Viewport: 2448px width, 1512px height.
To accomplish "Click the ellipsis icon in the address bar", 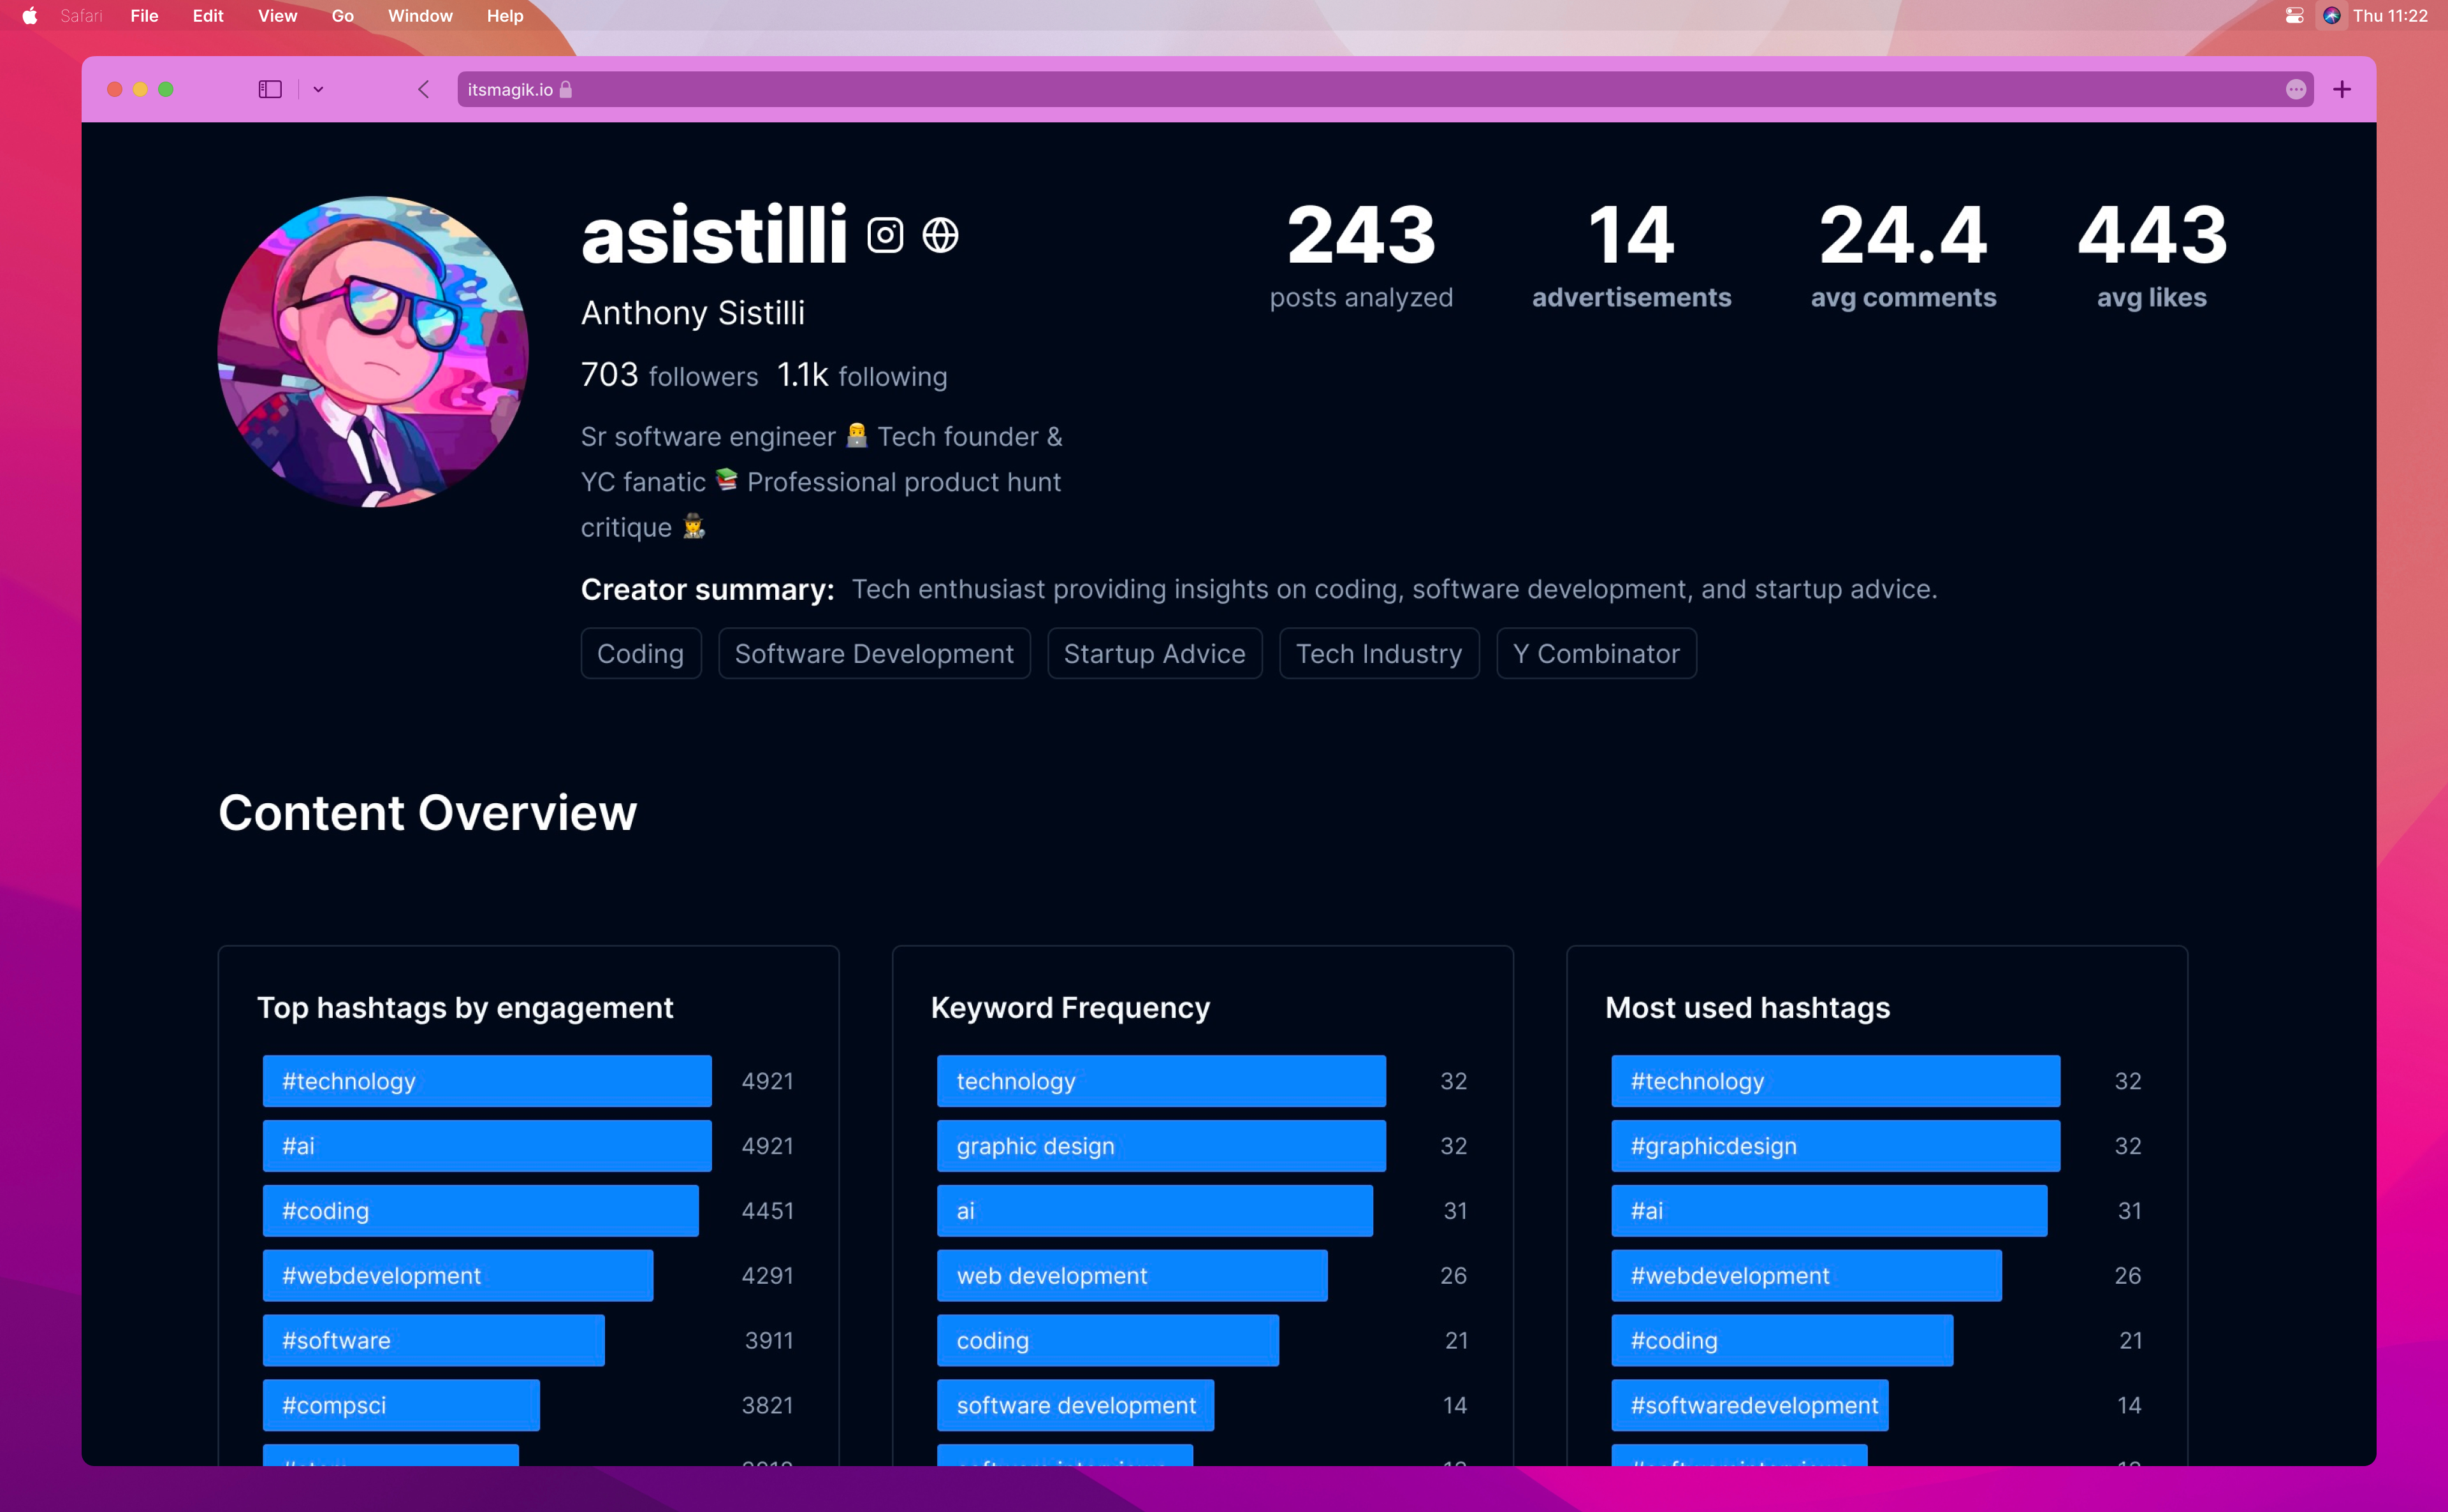I will tap(2295, 89).
